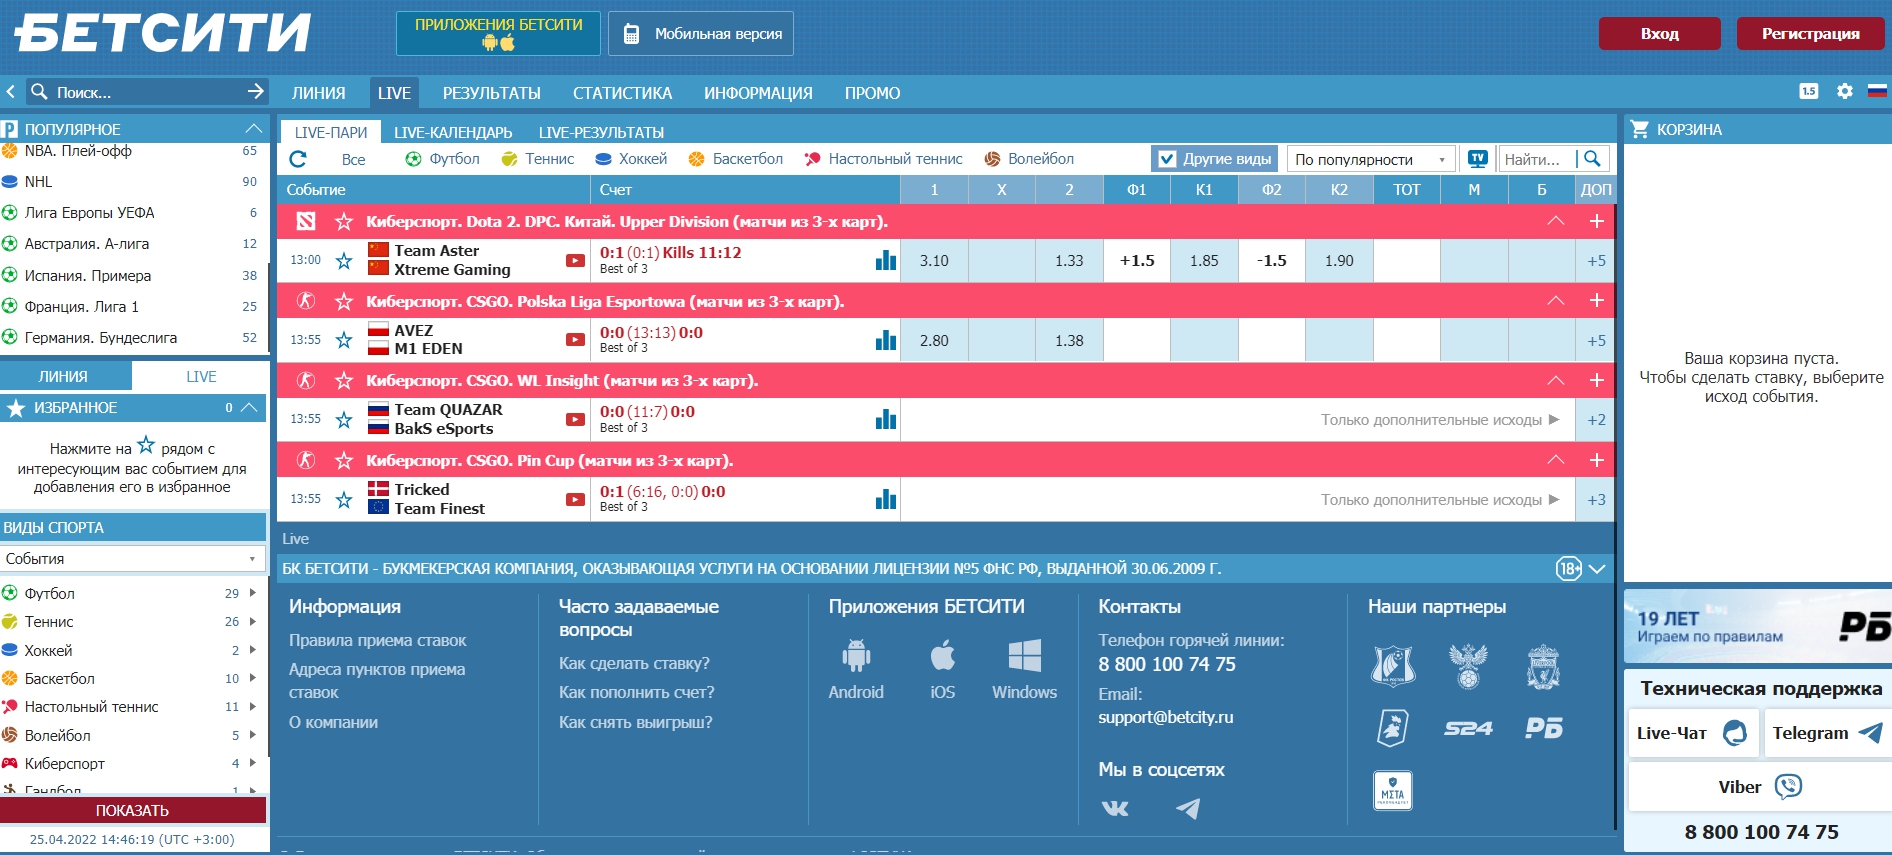Switch to the LIVE-КАЛЕНДАРЬ tab
The height and width of the screenshot is (855, 1892).
452,132
